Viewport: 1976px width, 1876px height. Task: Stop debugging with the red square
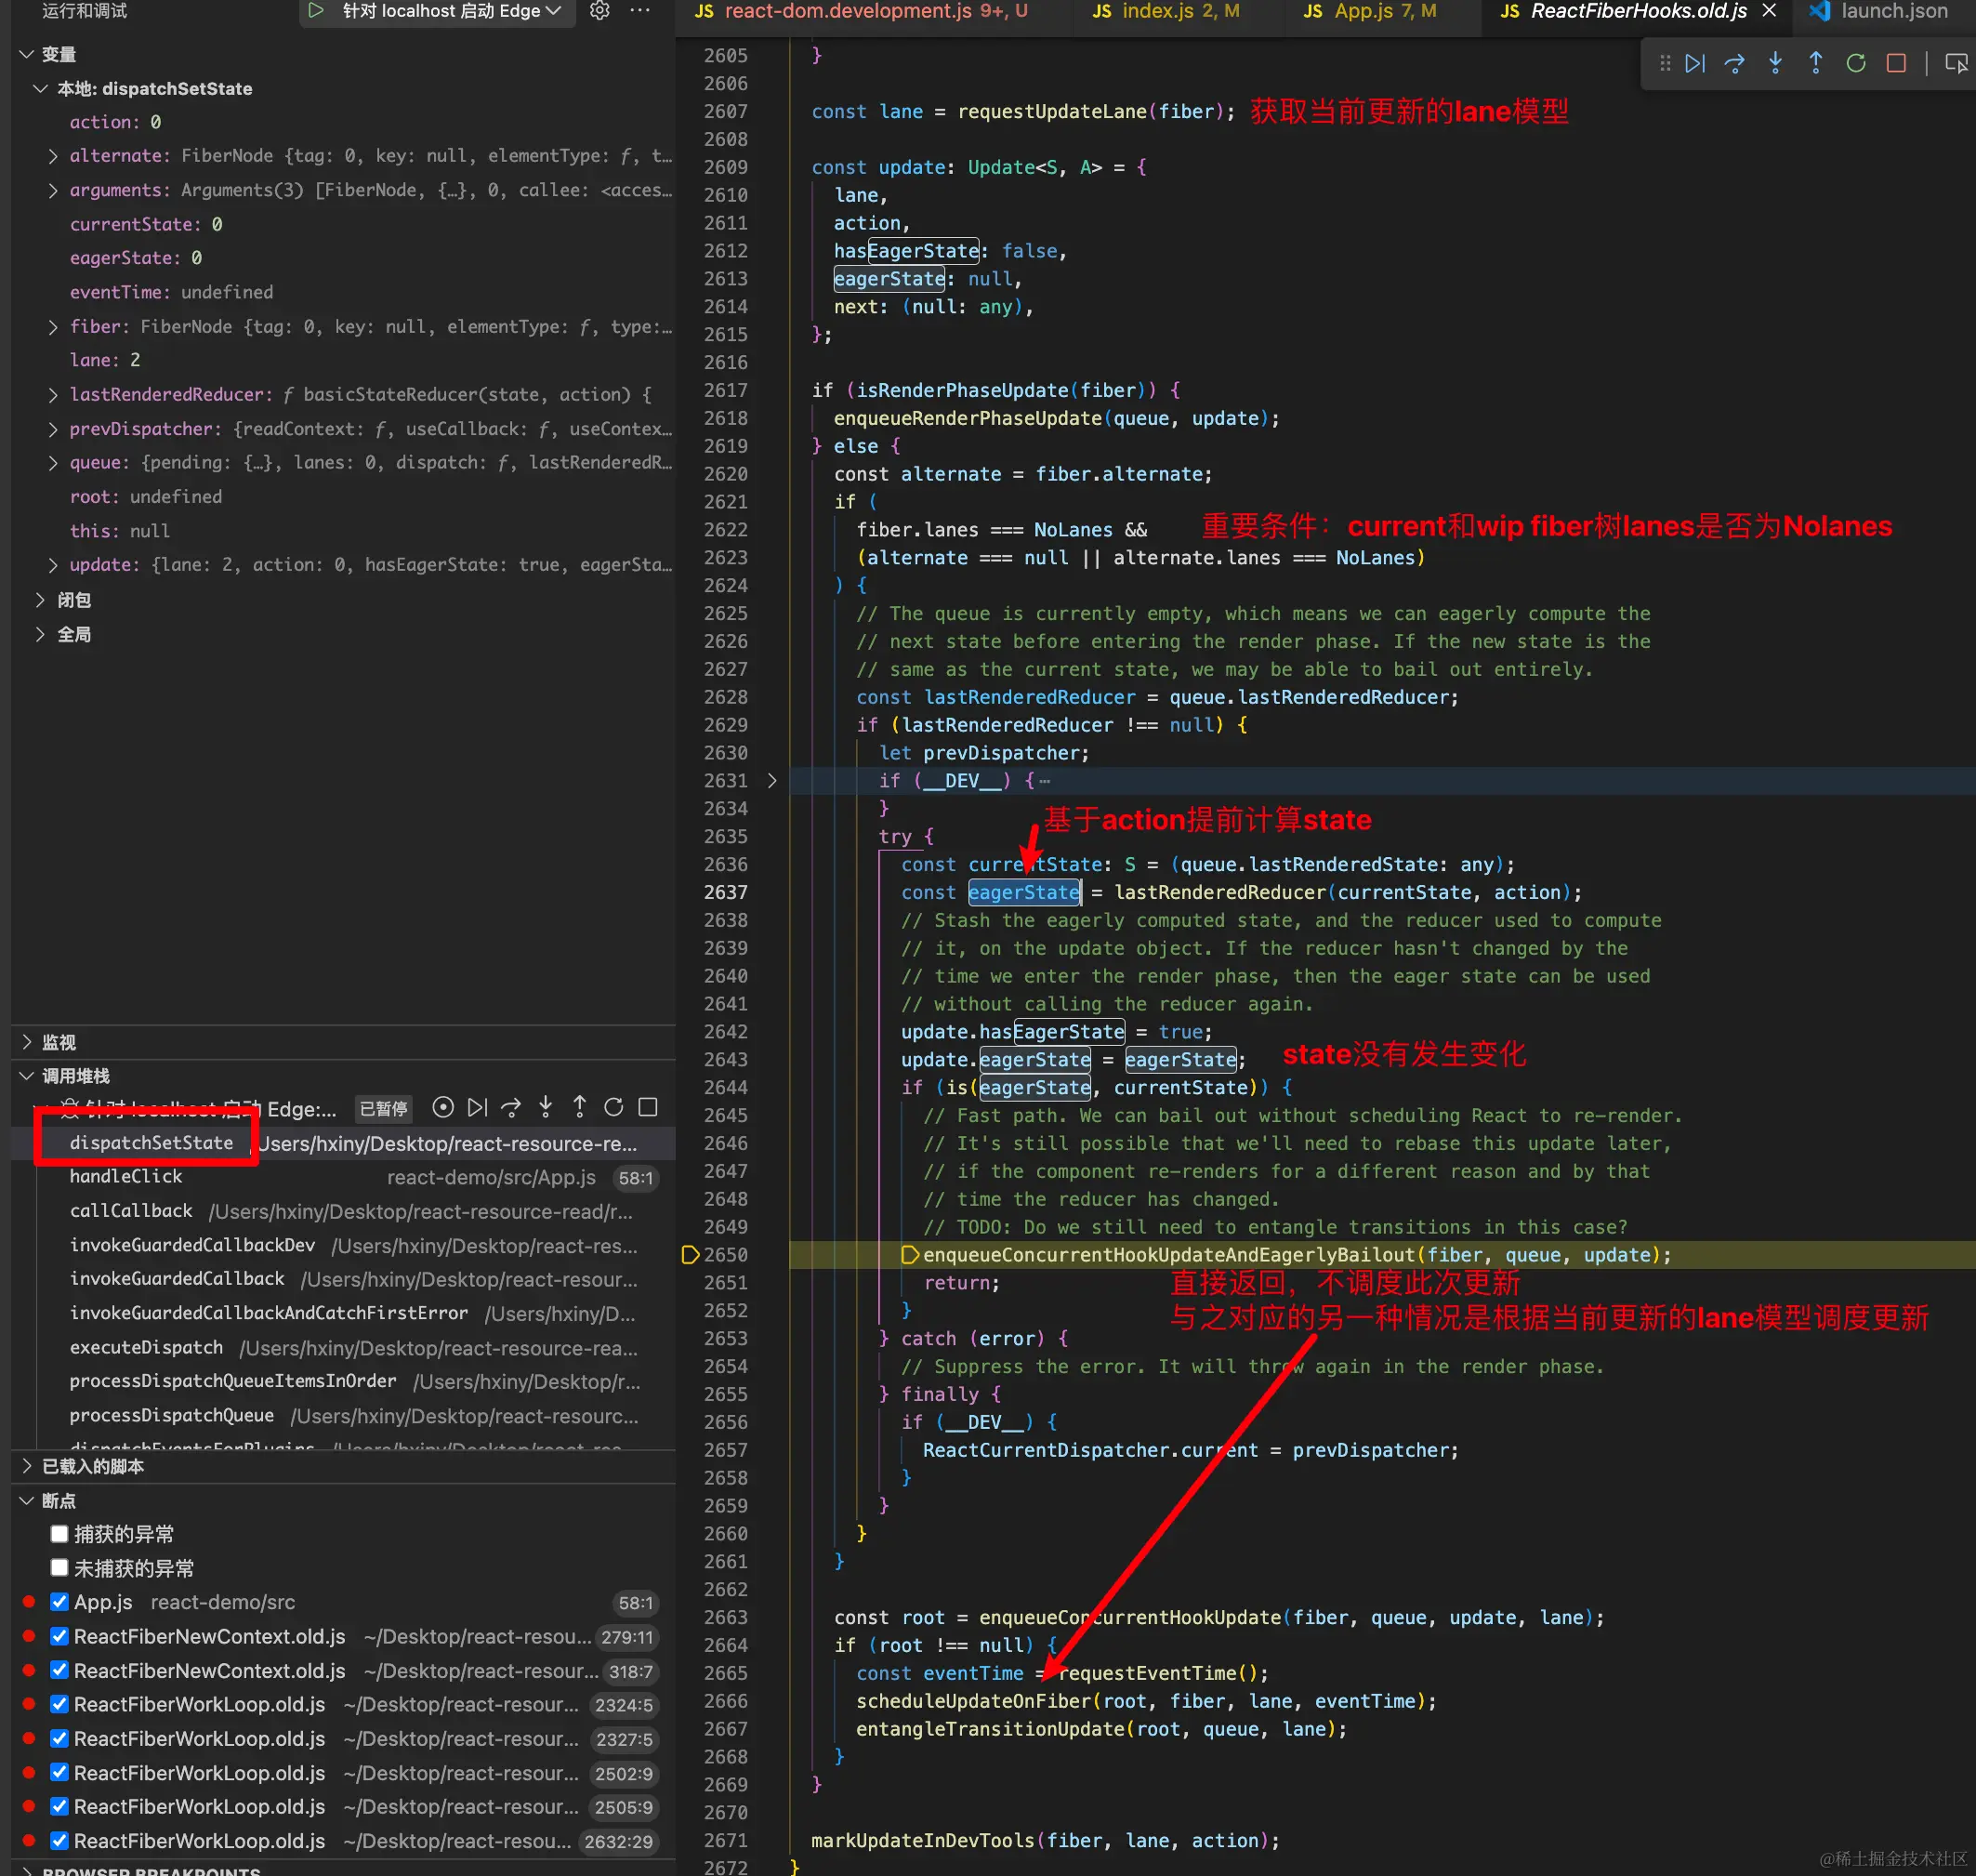click(x=1896, y=63)
